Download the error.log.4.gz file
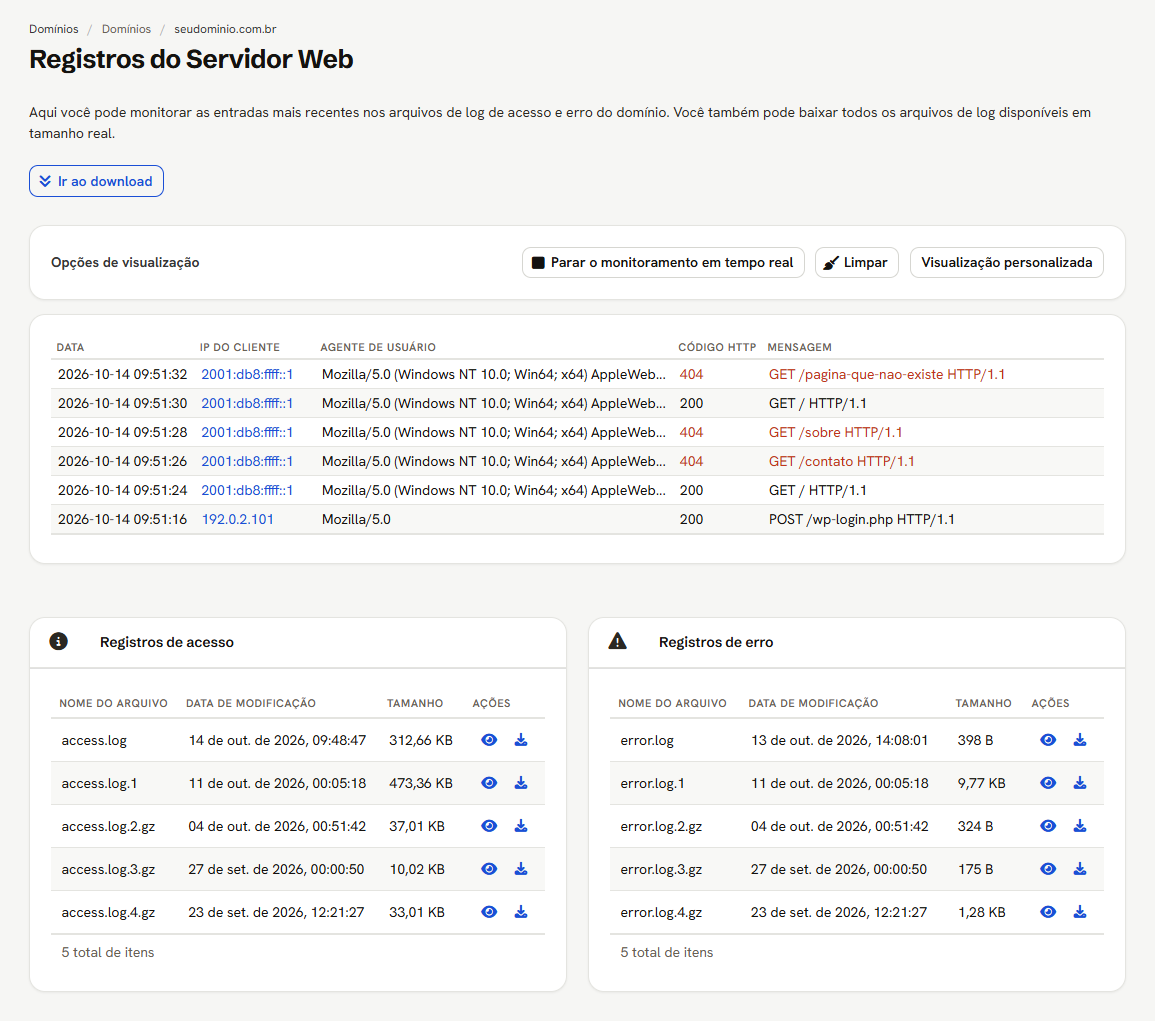 1080,912
